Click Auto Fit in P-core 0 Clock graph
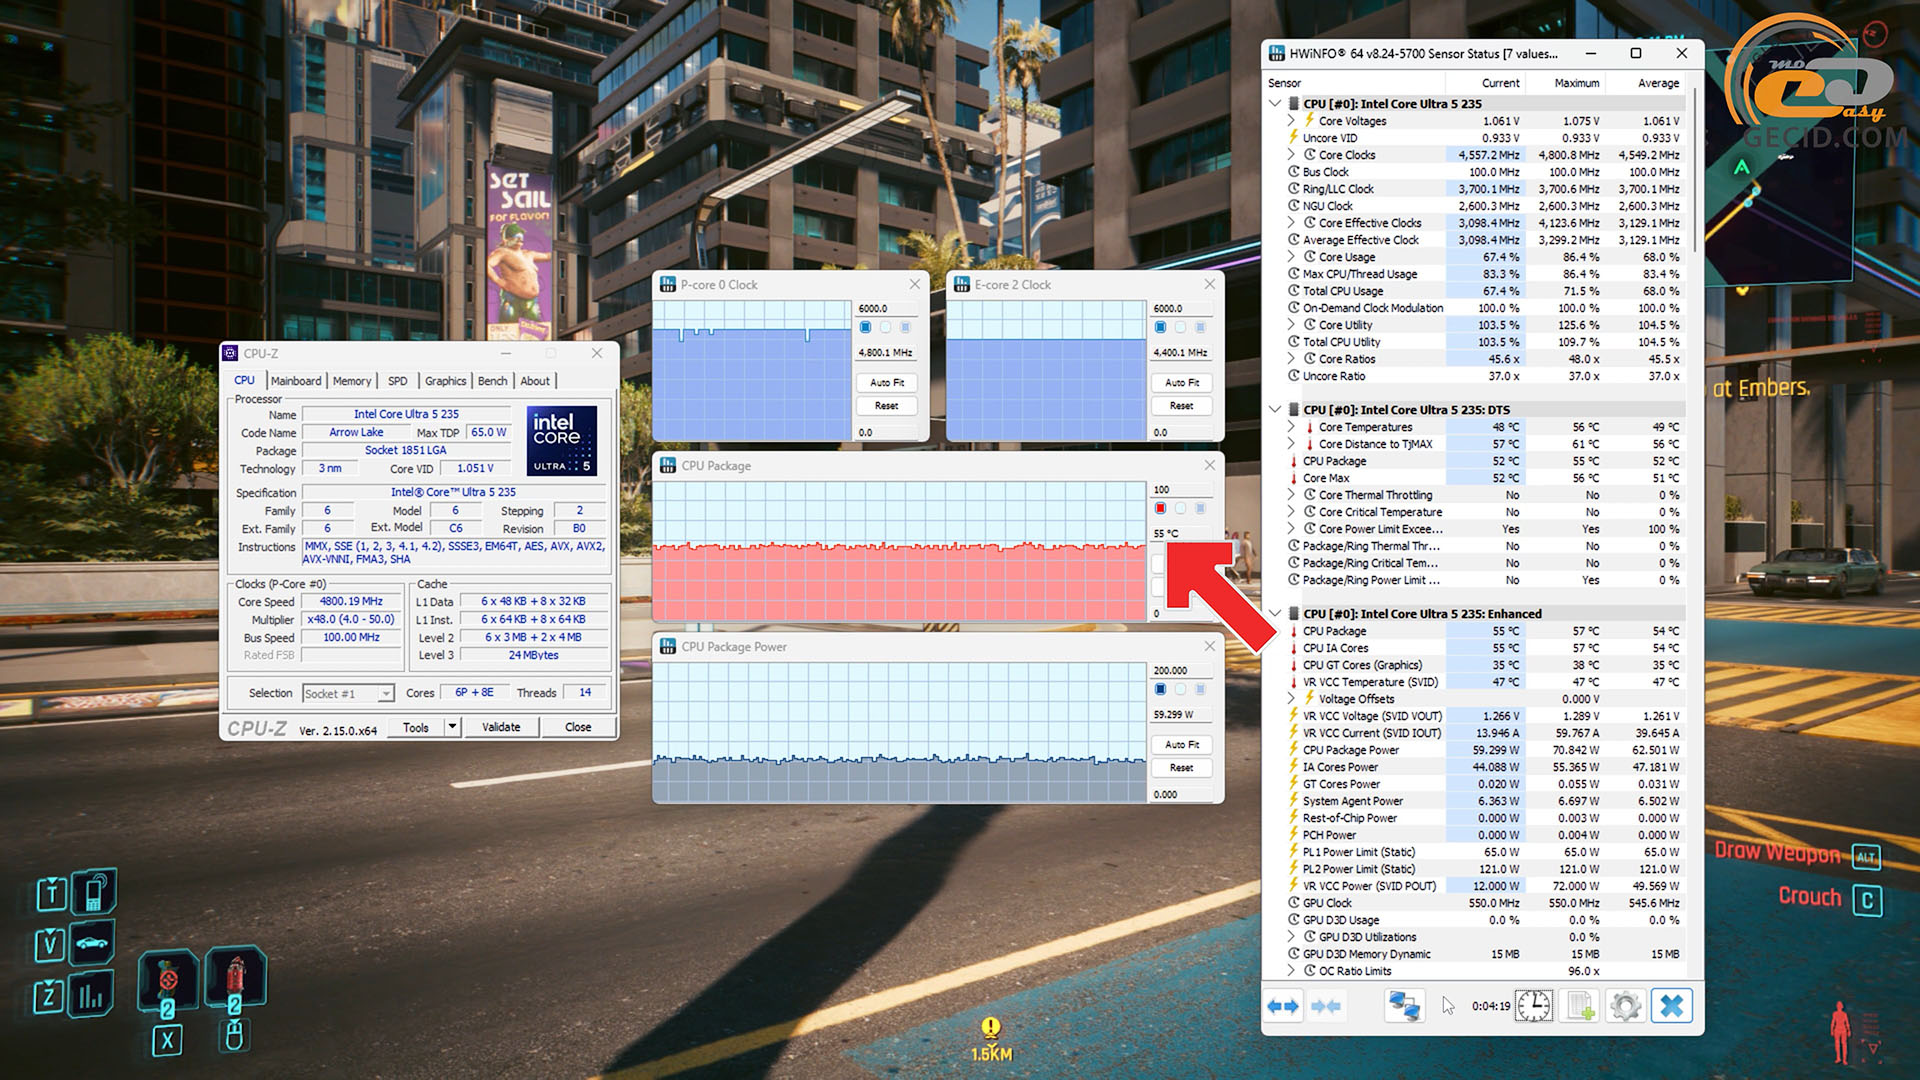The height and width of the screenshot is (1080, 1920). (886, 383)
